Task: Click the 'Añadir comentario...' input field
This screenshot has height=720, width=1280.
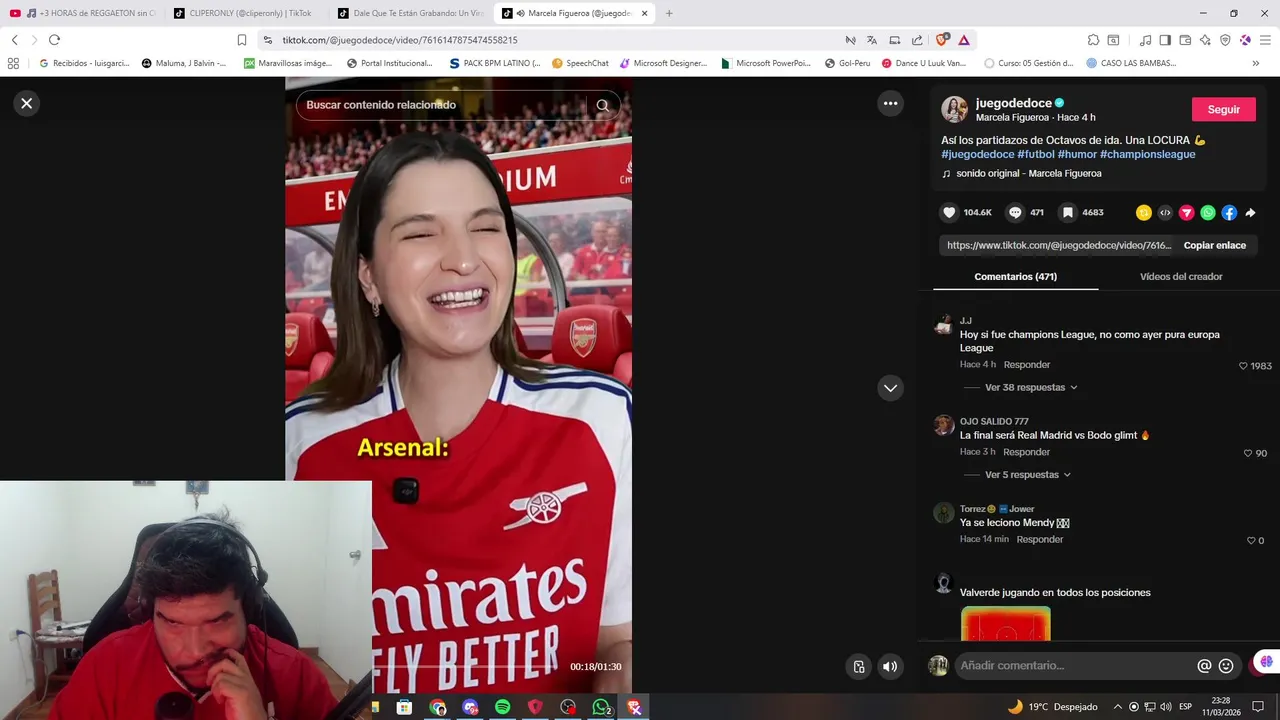Action: tap(1075, 666)
